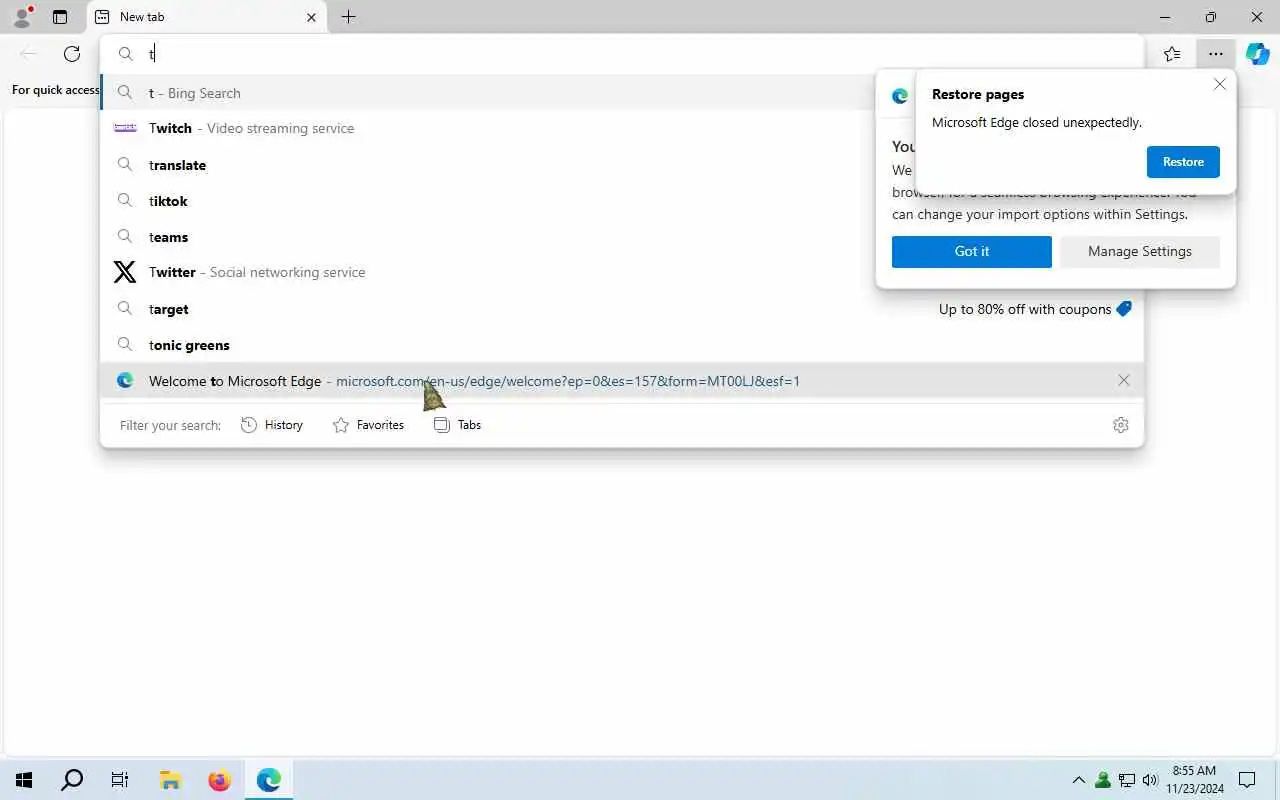The image size is (1280, 800).
Task: Click the green user tray icon
Action: click(x=1103, y=780)
